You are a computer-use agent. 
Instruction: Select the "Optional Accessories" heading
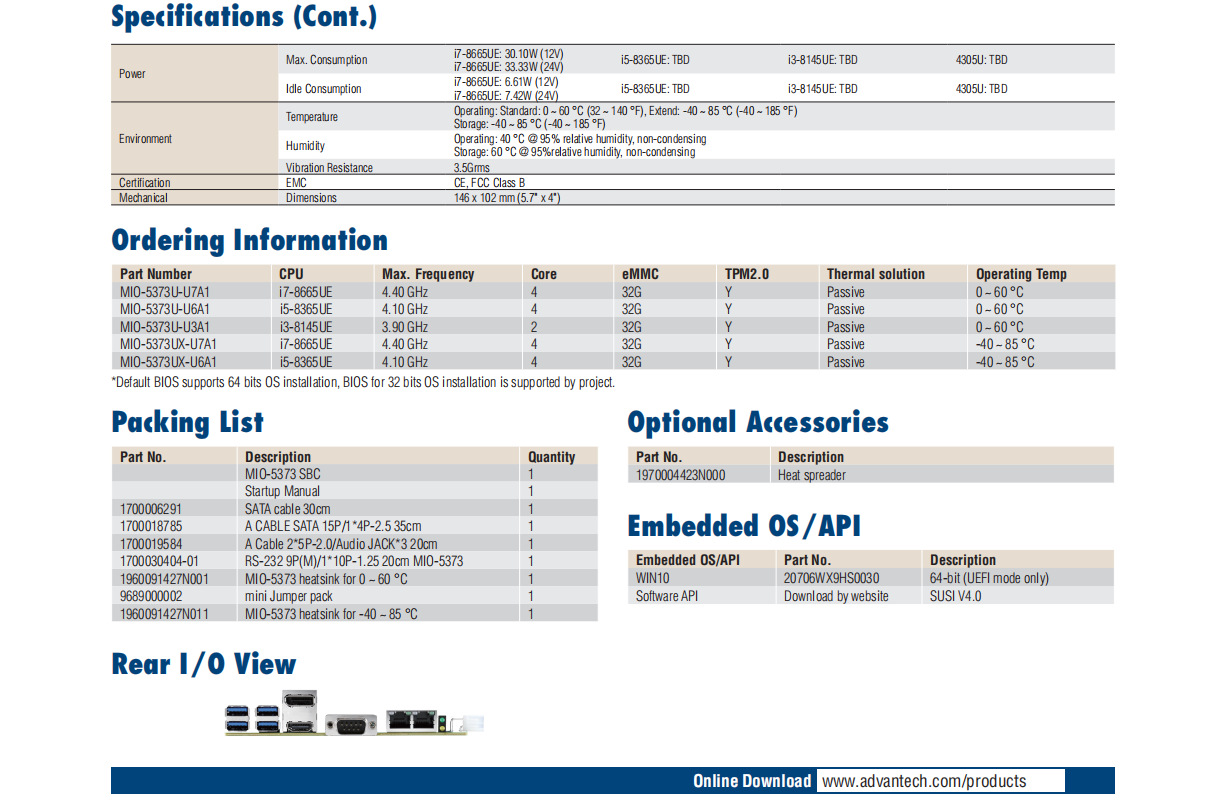[x=758, y=422]
